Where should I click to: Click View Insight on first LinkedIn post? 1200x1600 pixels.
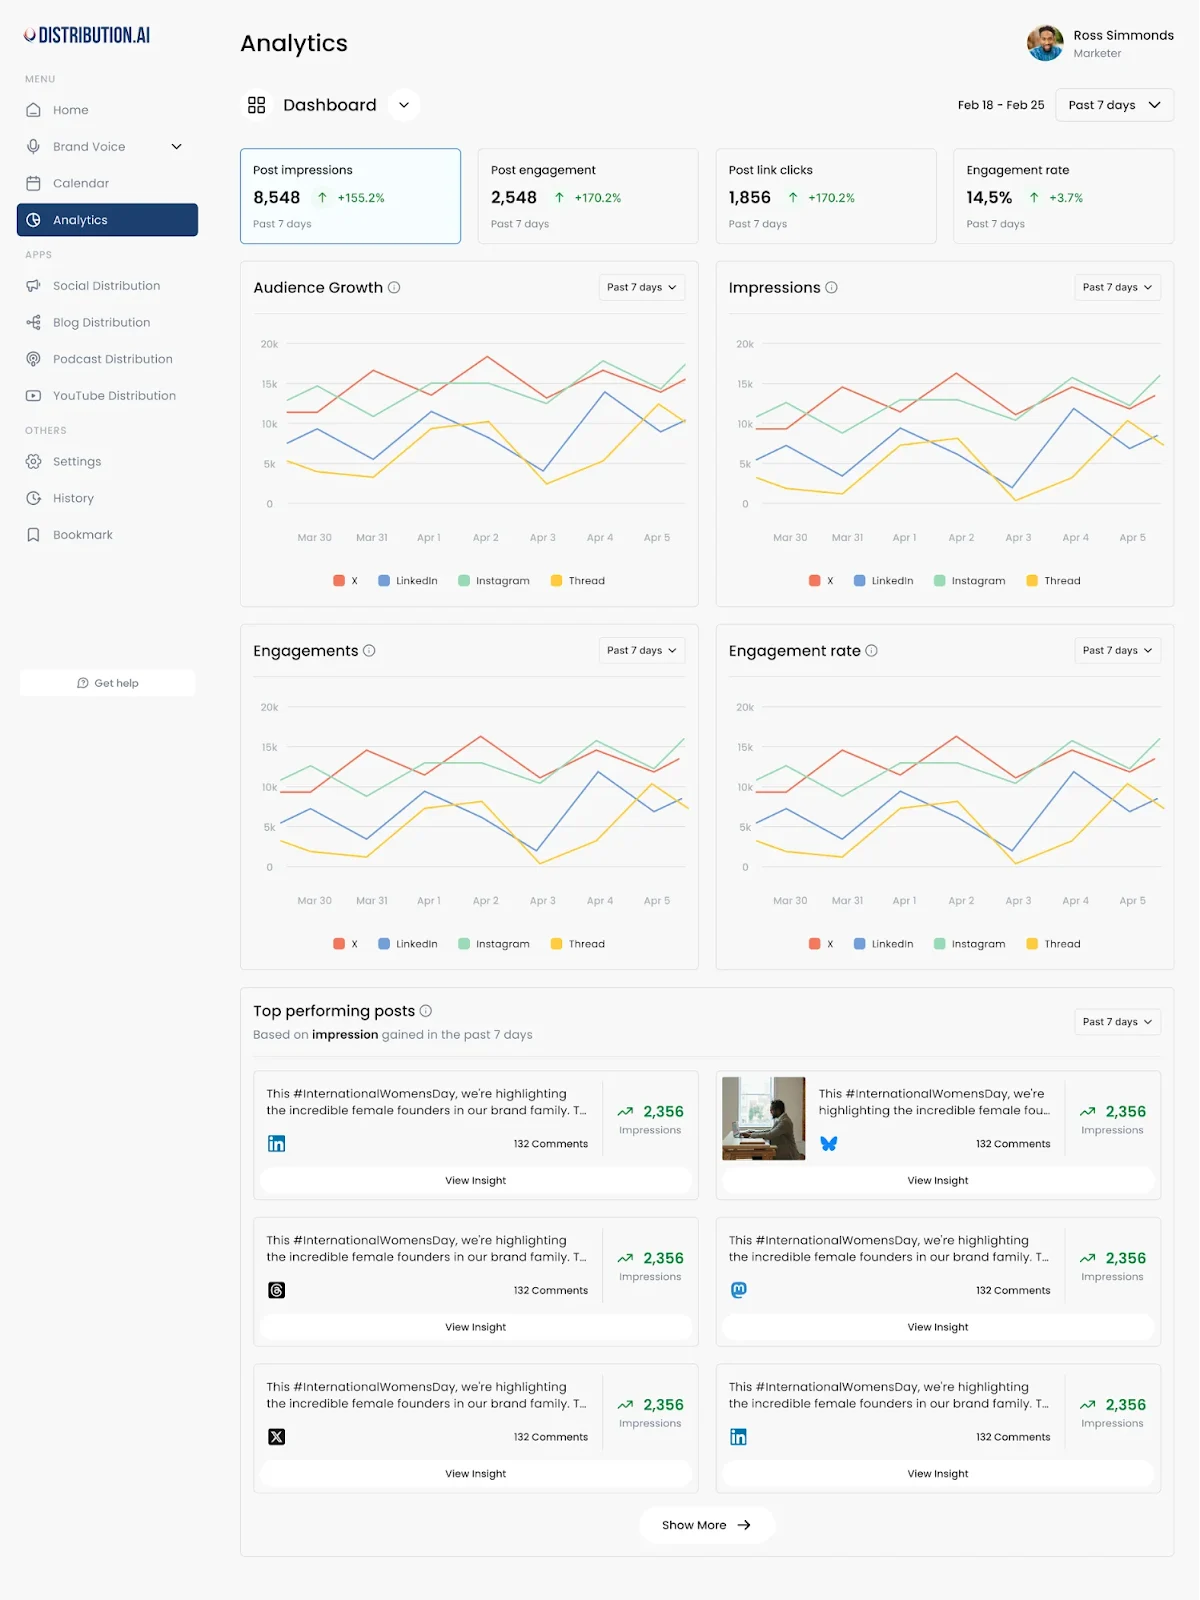(x=476, y=1181)
